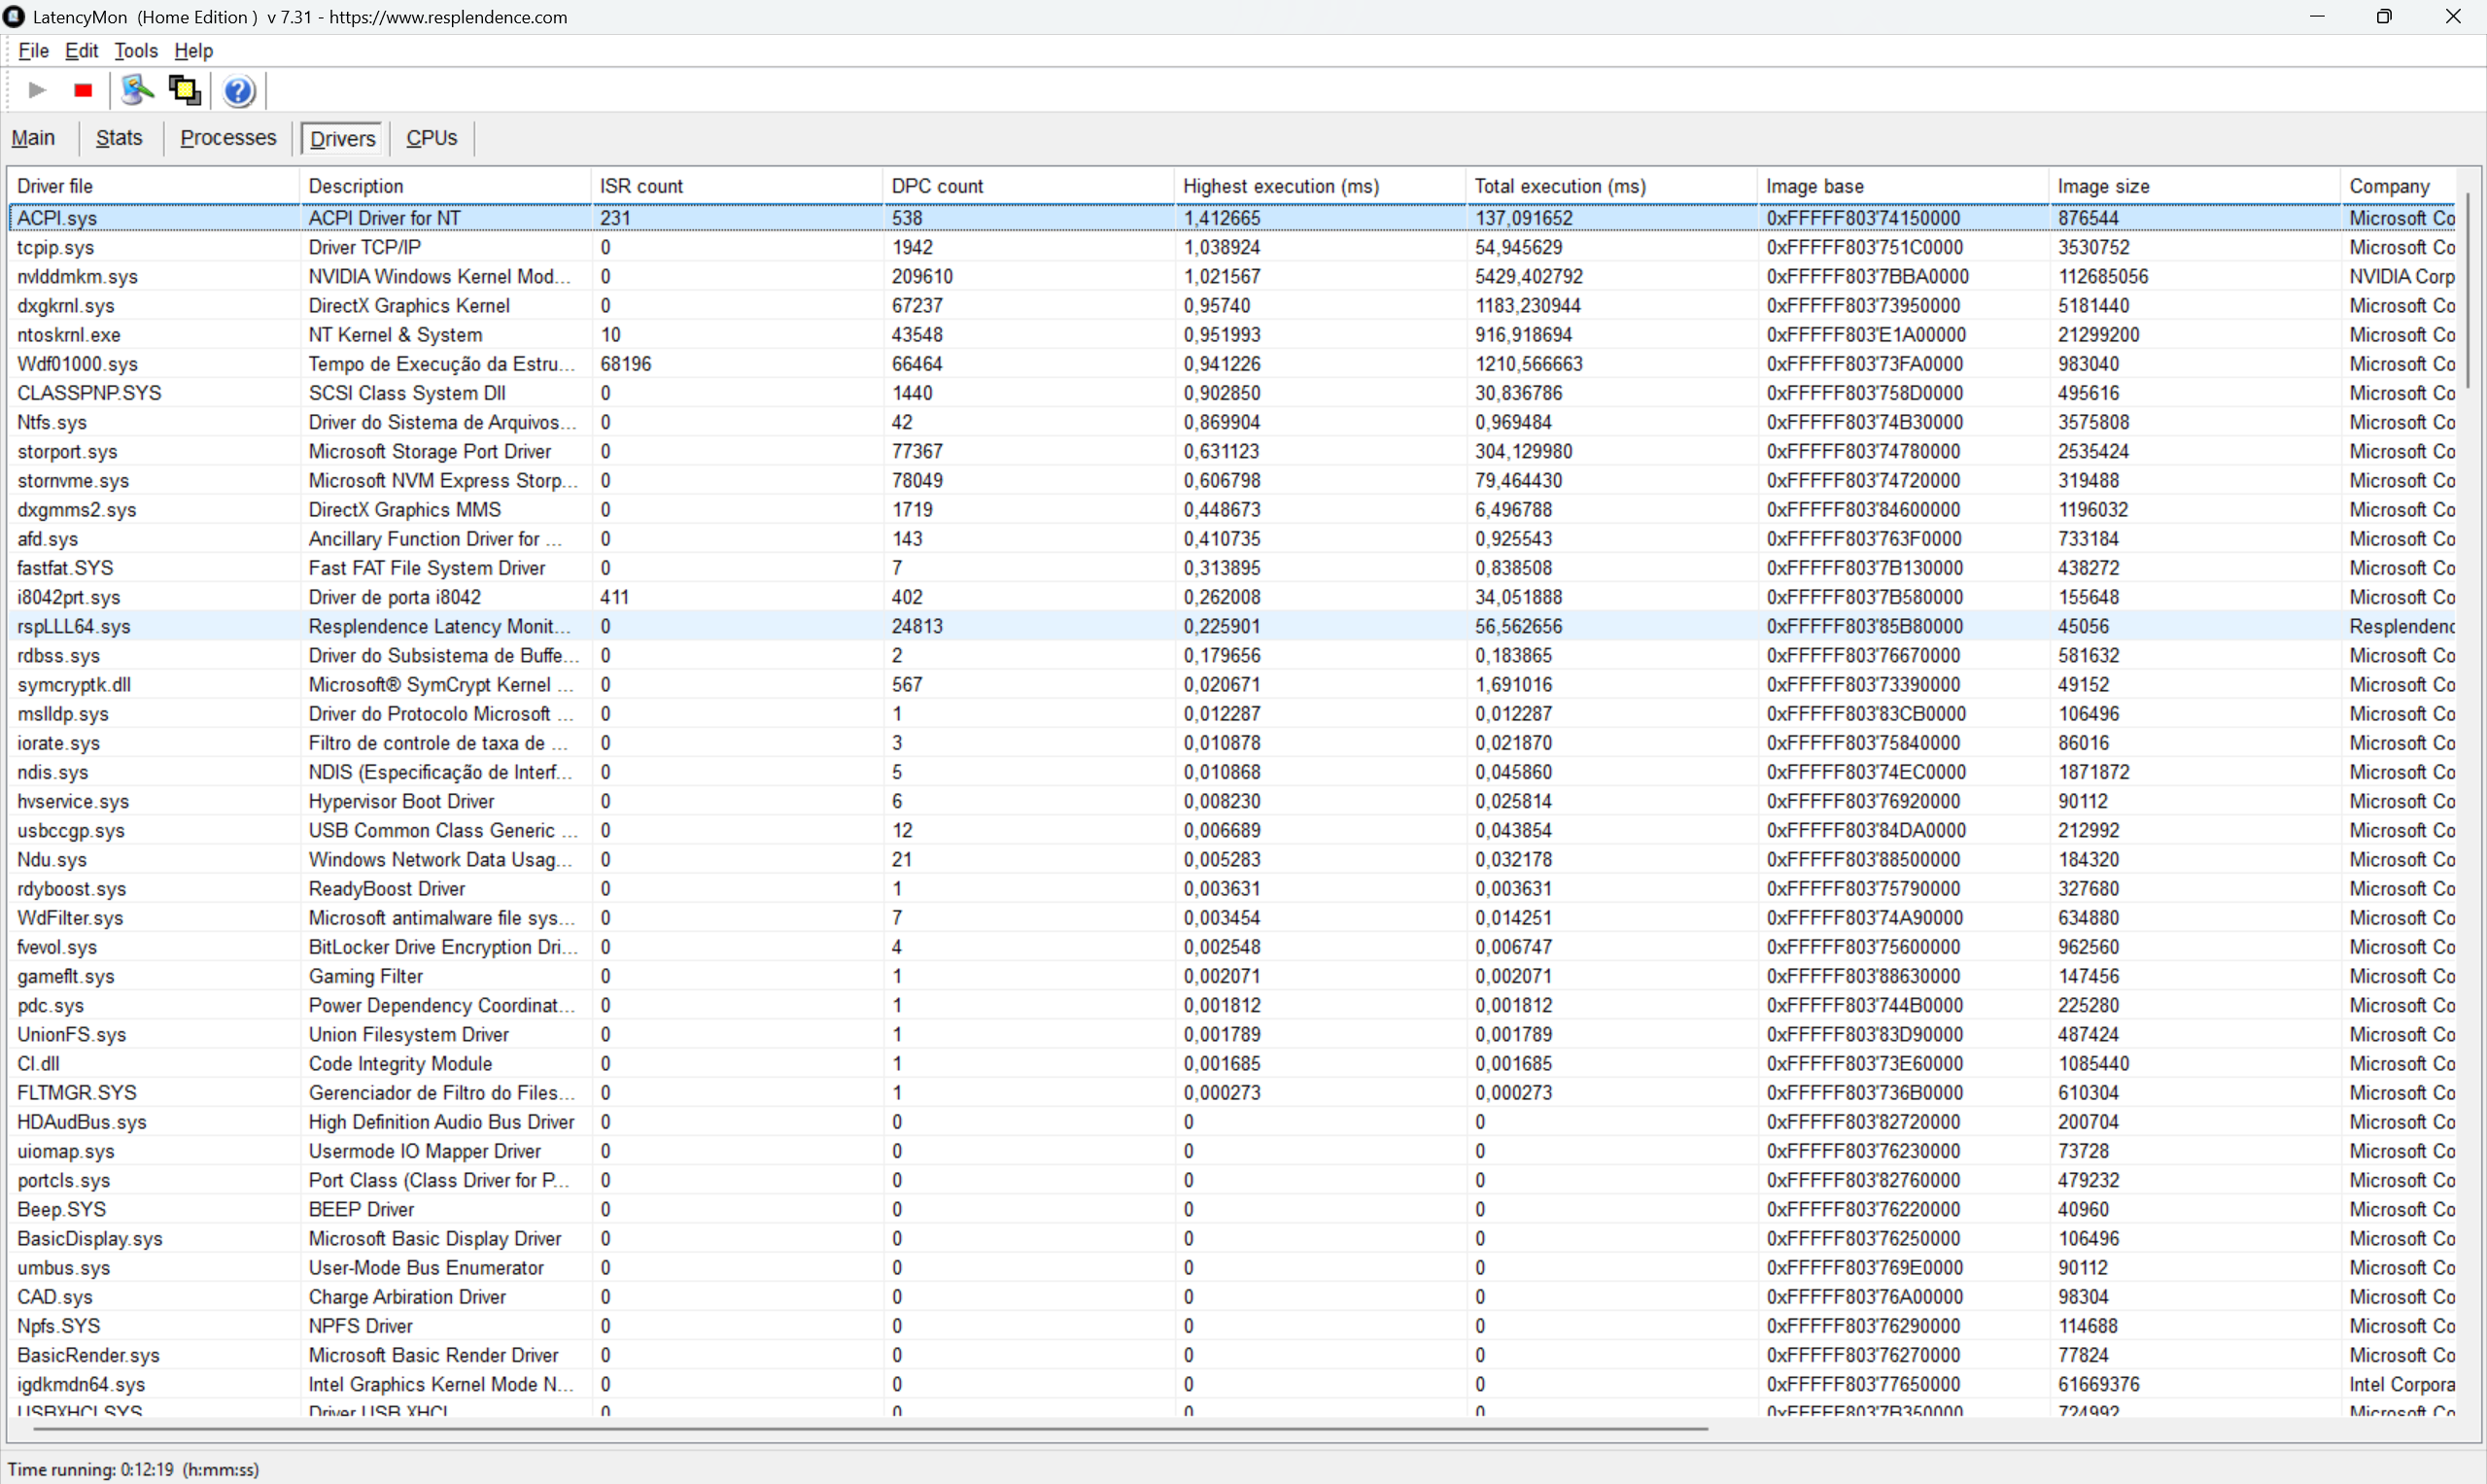Restore down the window via title bar button
Viewport: 2487px width, 1484px height.
click(2384, 17)
